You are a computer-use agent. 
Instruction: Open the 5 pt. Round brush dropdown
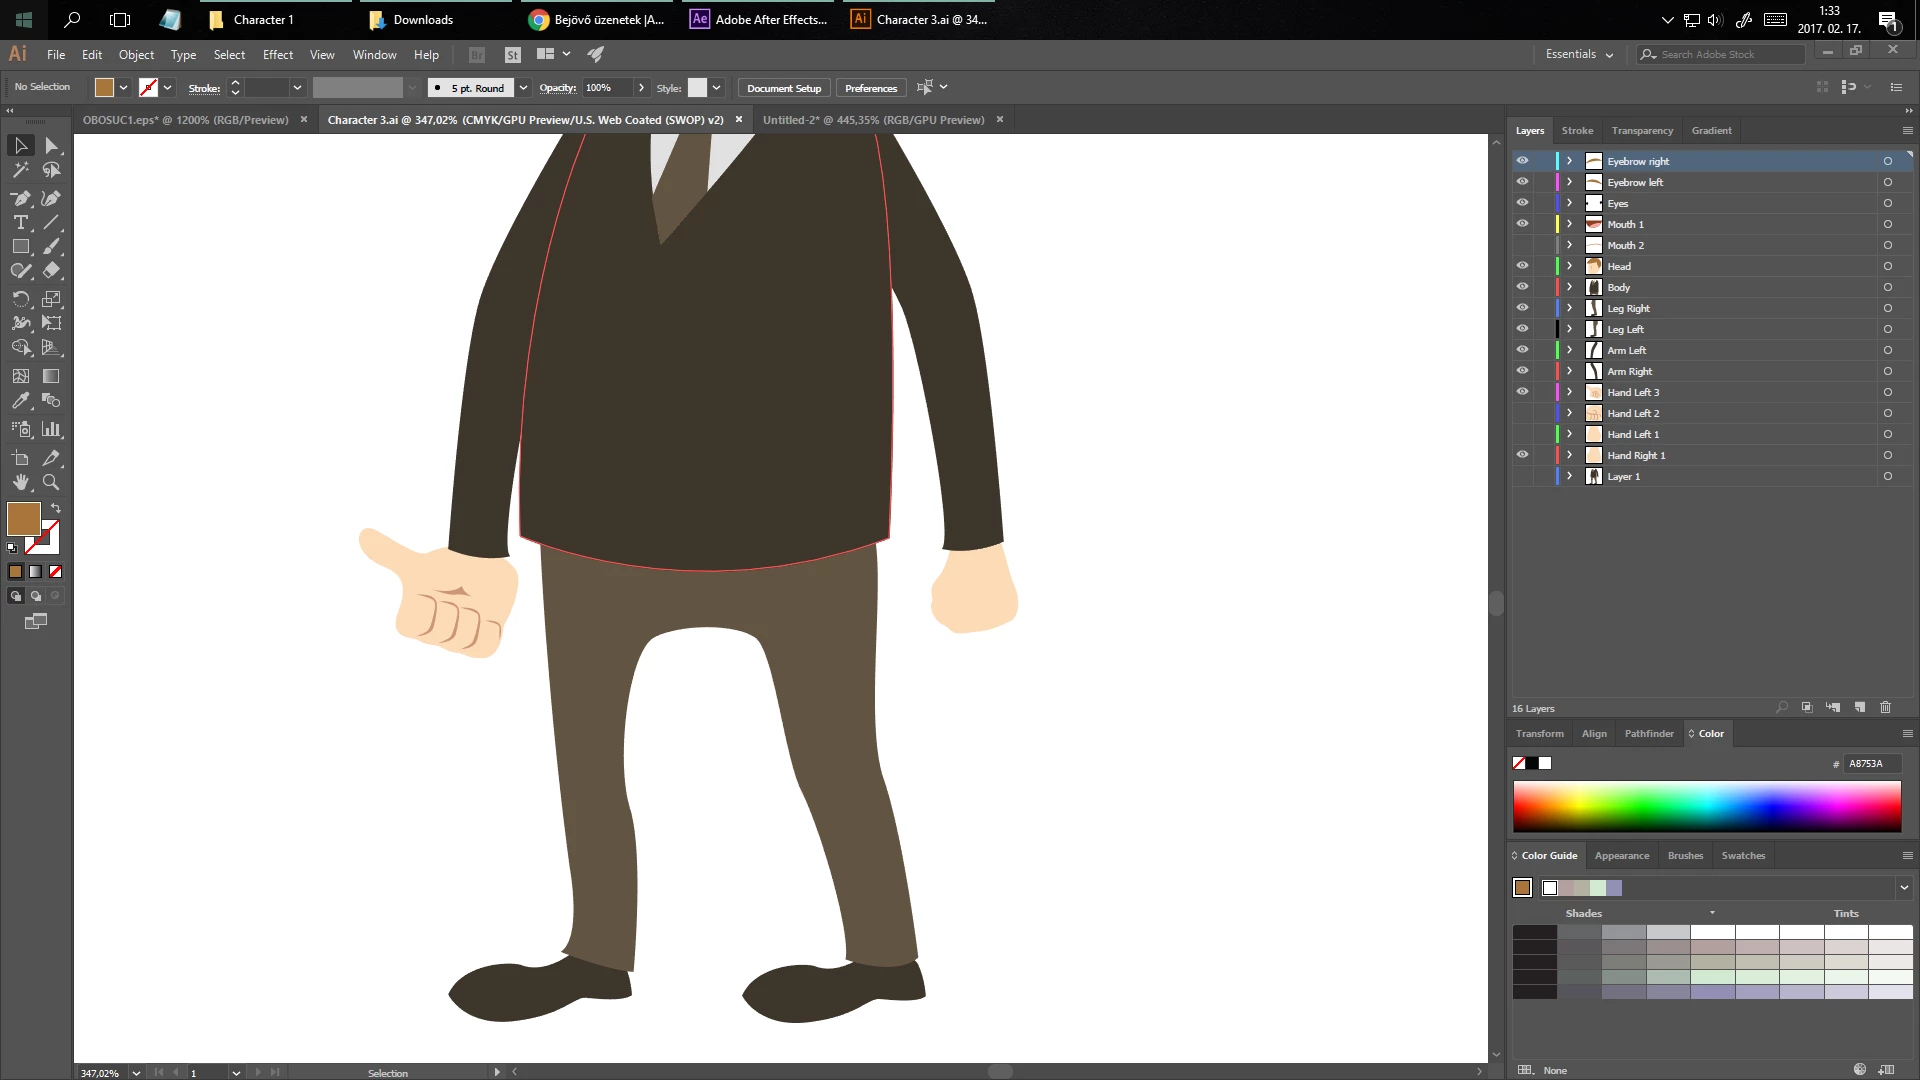point(523,88)
